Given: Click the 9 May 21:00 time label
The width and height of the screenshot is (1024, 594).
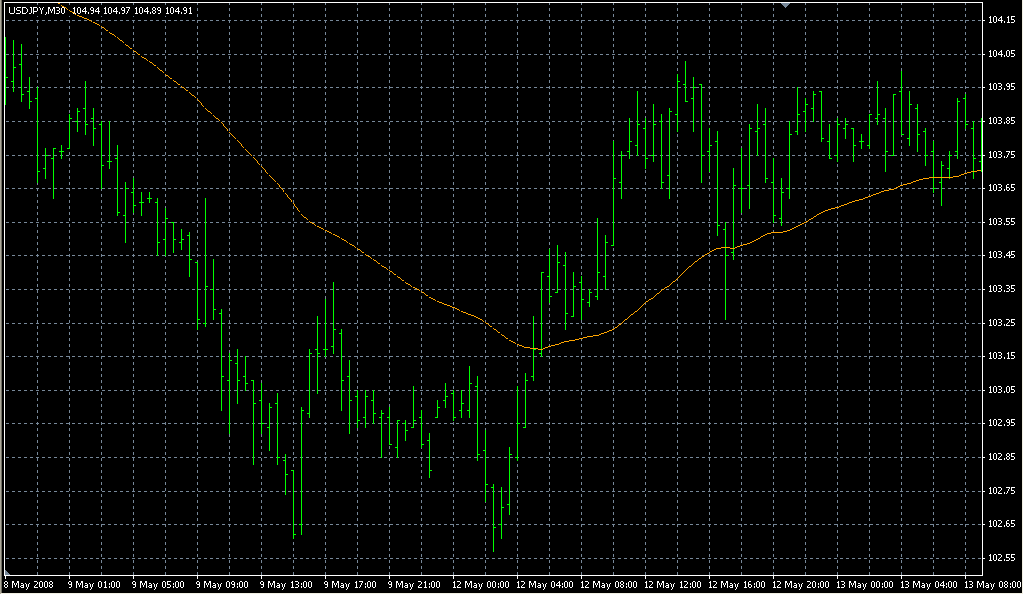Looking at the screenshot, I should 414,583.
